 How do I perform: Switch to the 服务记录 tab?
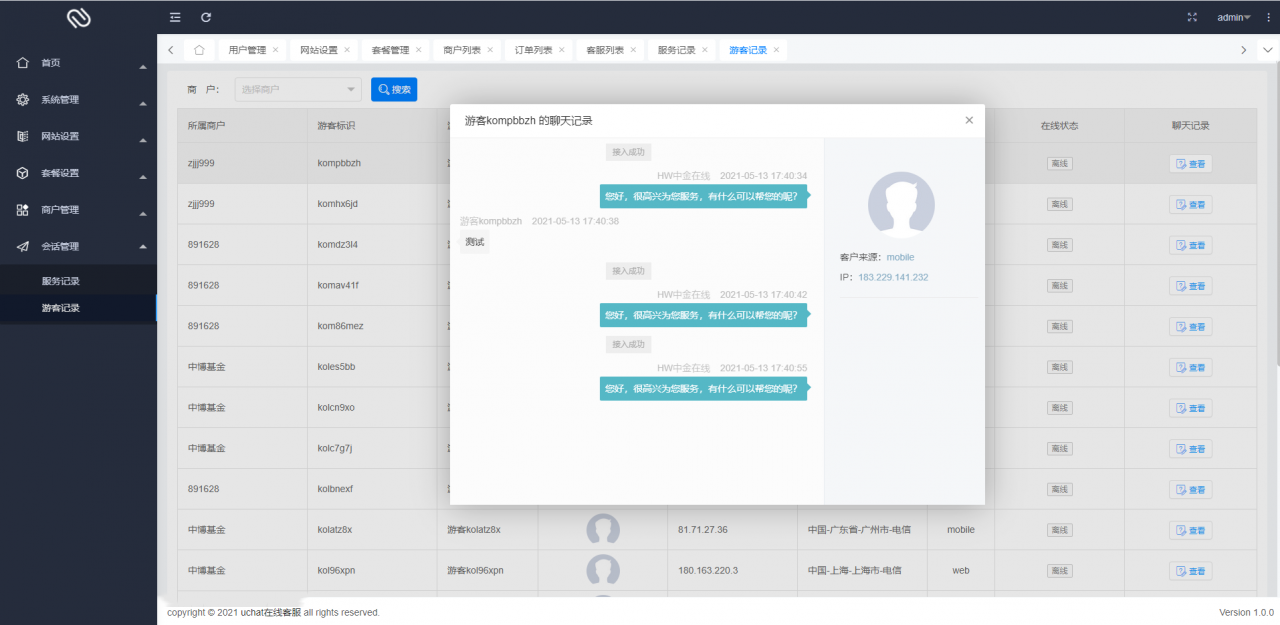(676, 50)
